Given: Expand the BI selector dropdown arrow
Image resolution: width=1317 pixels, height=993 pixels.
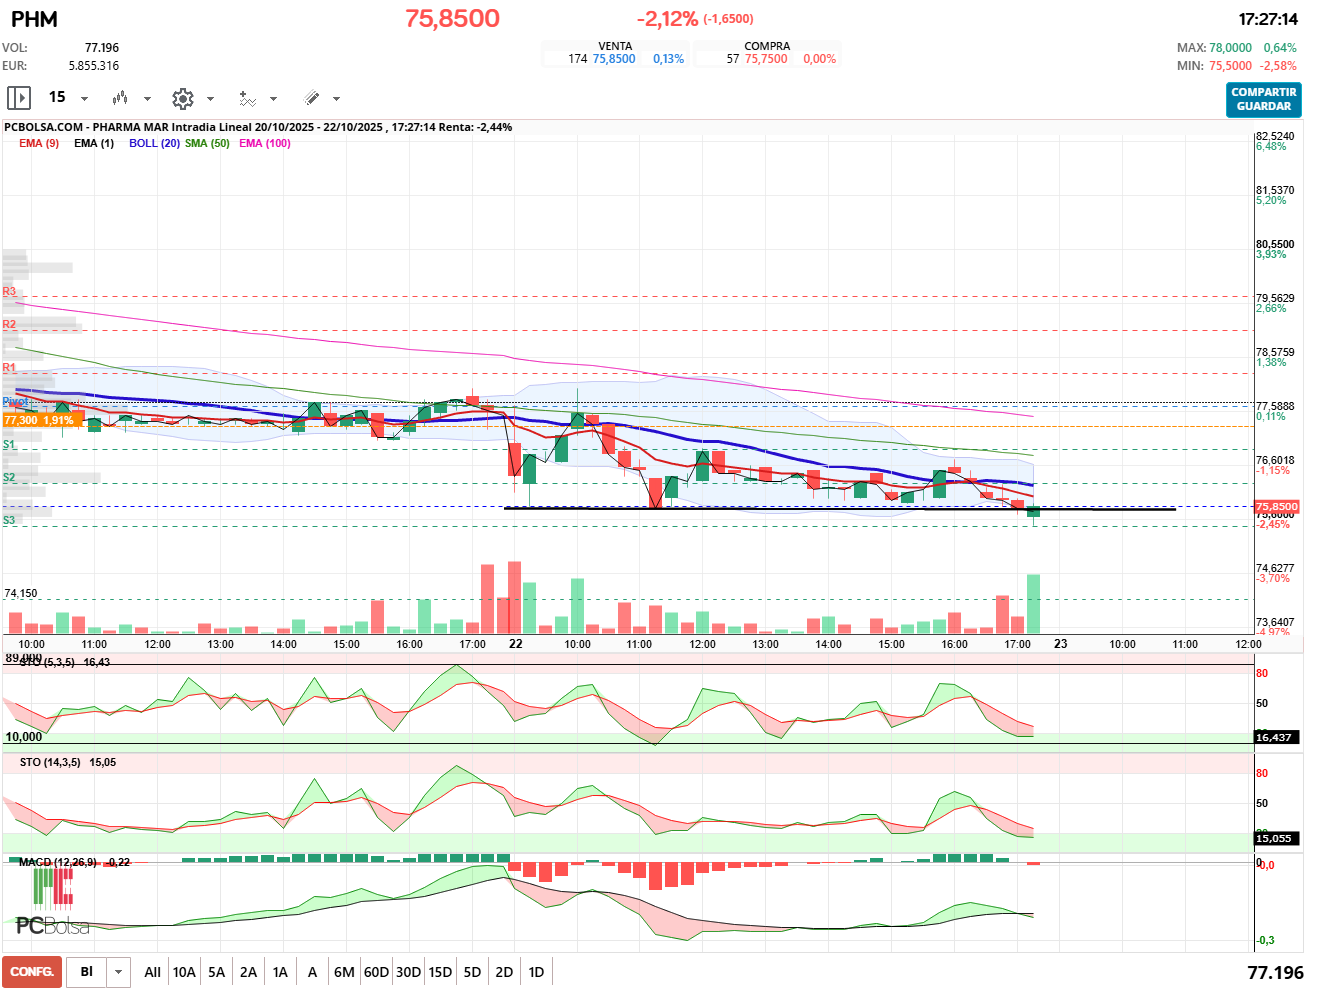Looking at the screenshot, I should click(x=119, y=972).
